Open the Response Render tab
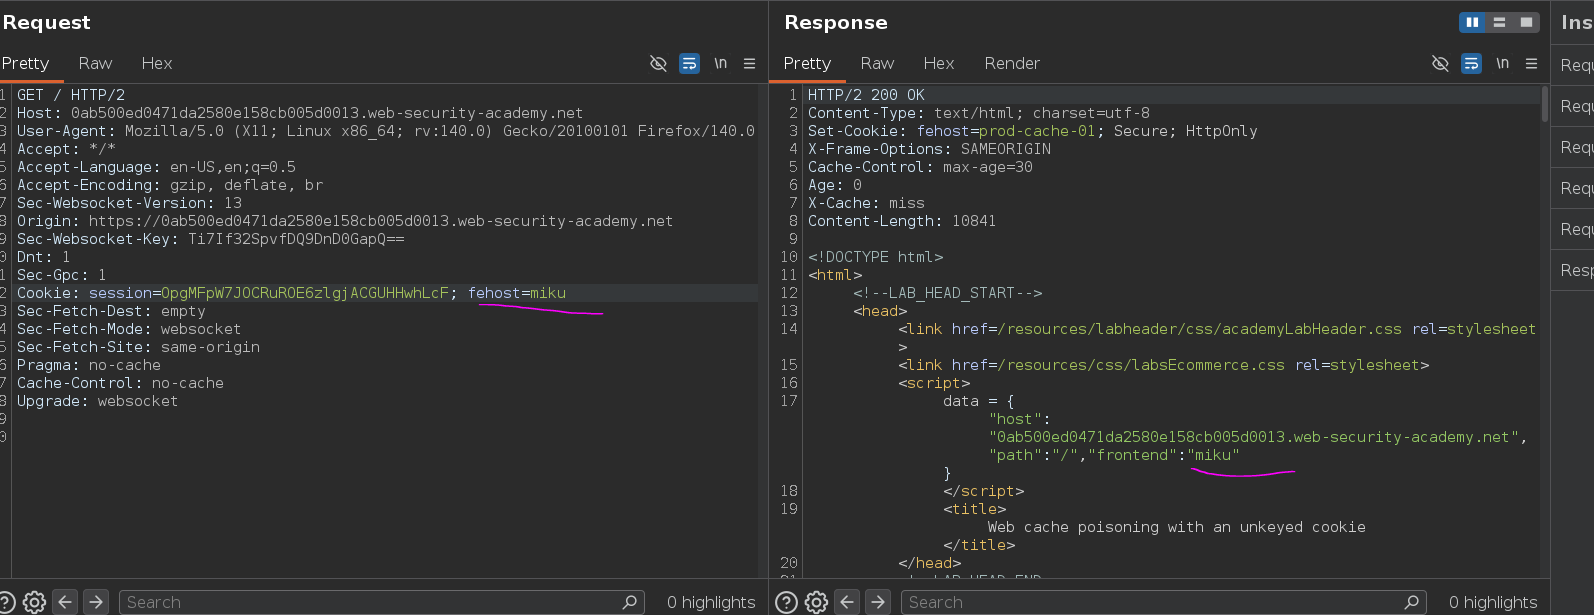This screenshot has width=1594, height=615. pyautogui.click(x=1012, y=63)
